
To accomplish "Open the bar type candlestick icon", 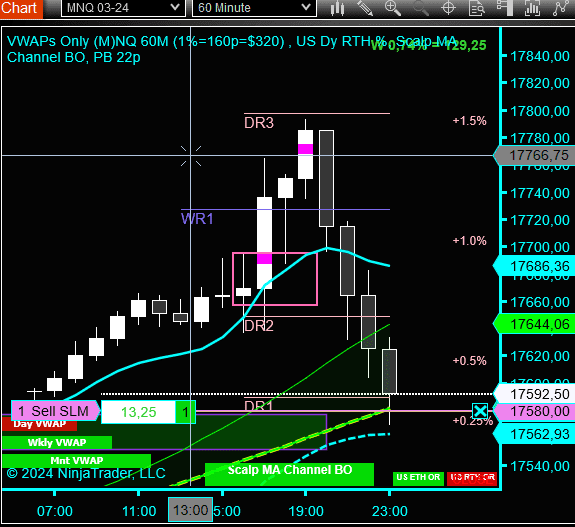I will 337,8.
